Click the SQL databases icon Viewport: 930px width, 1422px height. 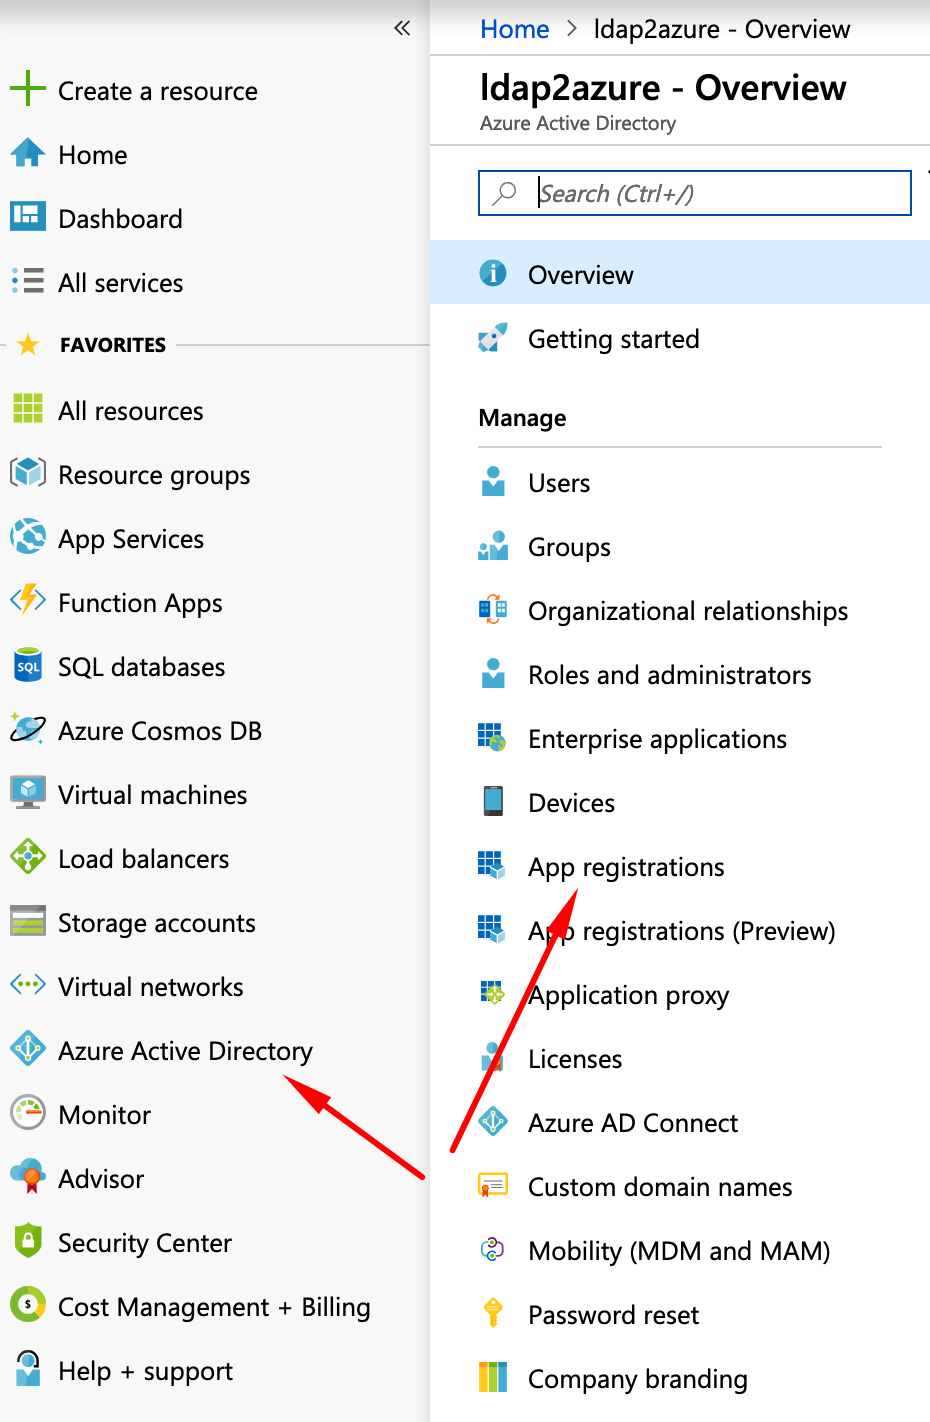[28, 664]
